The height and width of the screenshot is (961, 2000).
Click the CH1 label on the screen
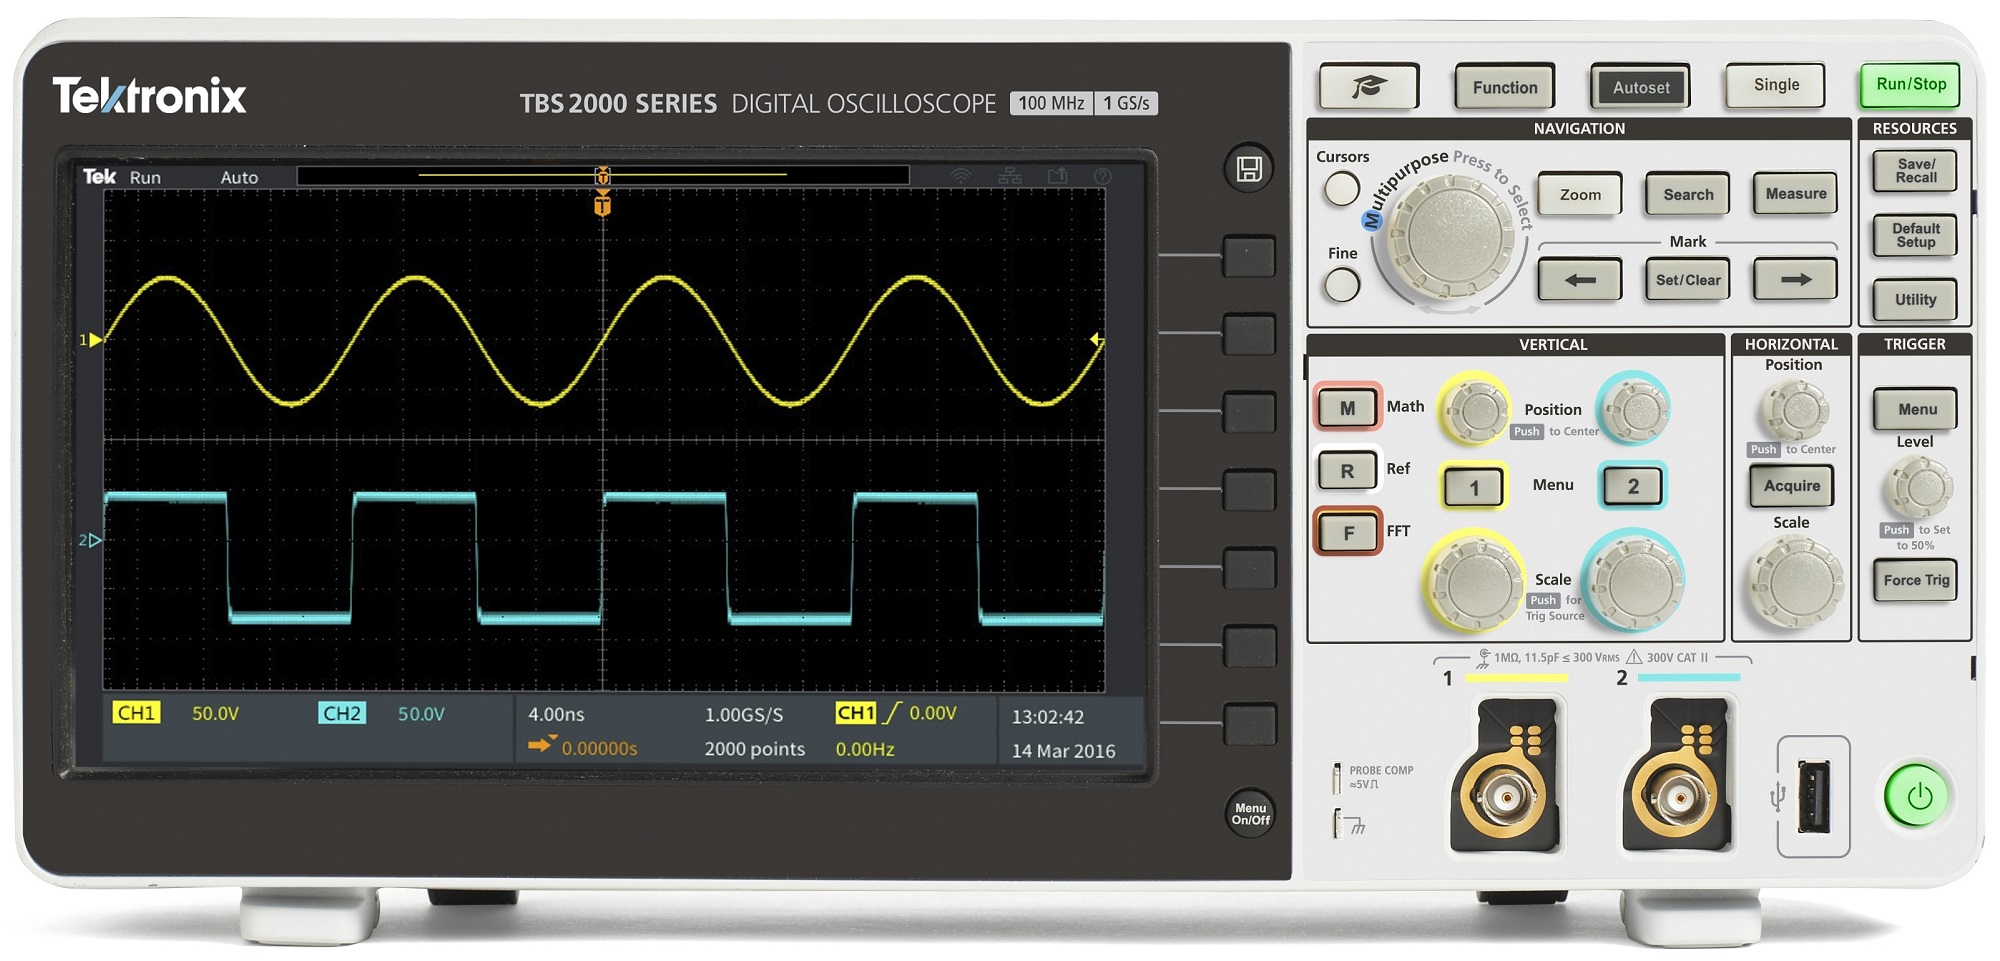pyautogui.click(x=135, y=713)
